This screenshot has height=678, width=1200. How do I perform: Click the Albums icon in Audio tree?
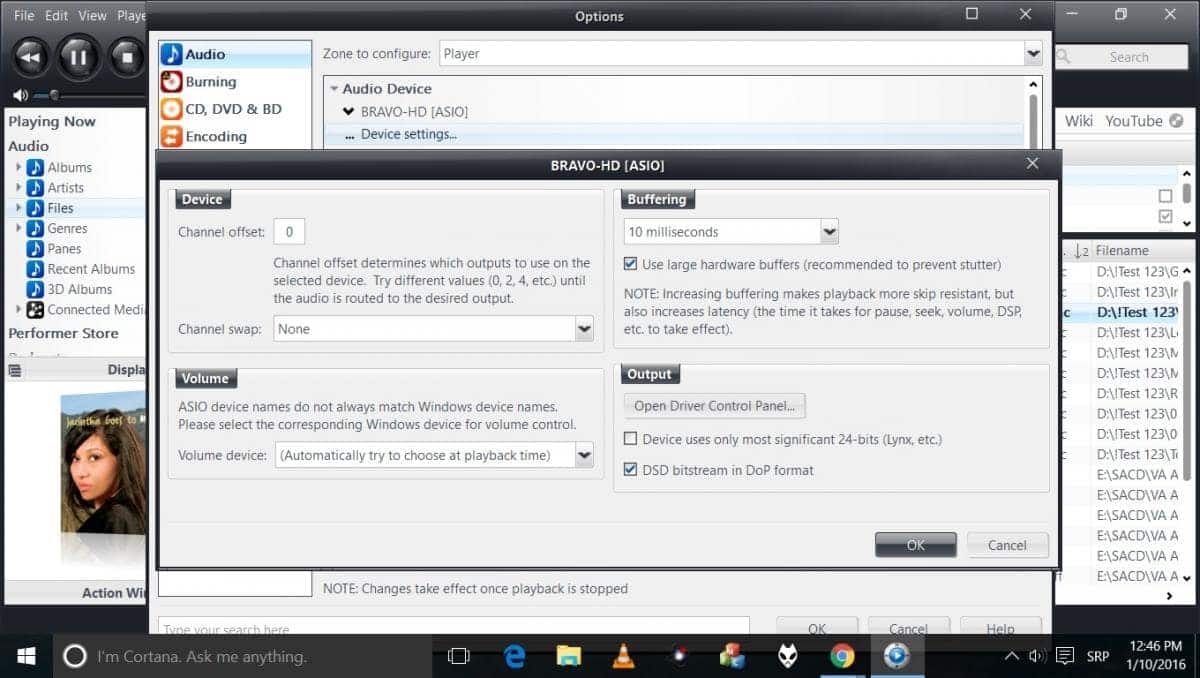point(35,167)
